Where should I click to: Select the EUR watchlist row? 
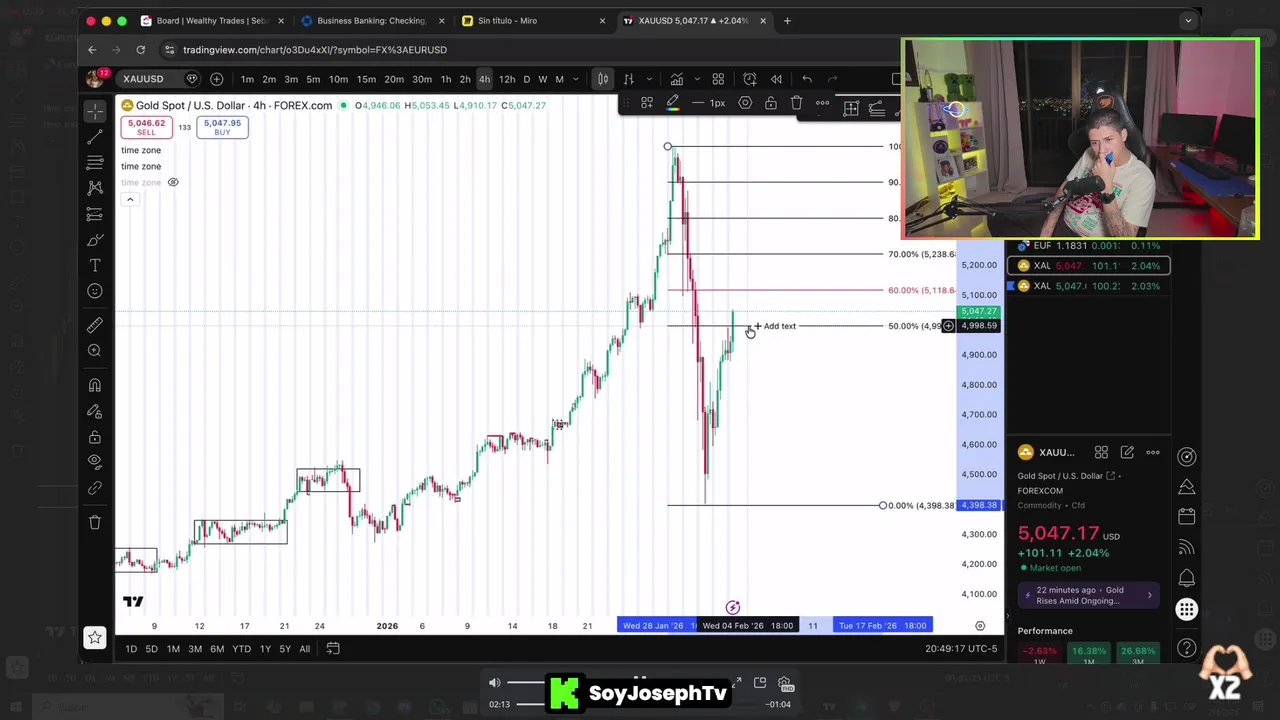pos(1090,246)
